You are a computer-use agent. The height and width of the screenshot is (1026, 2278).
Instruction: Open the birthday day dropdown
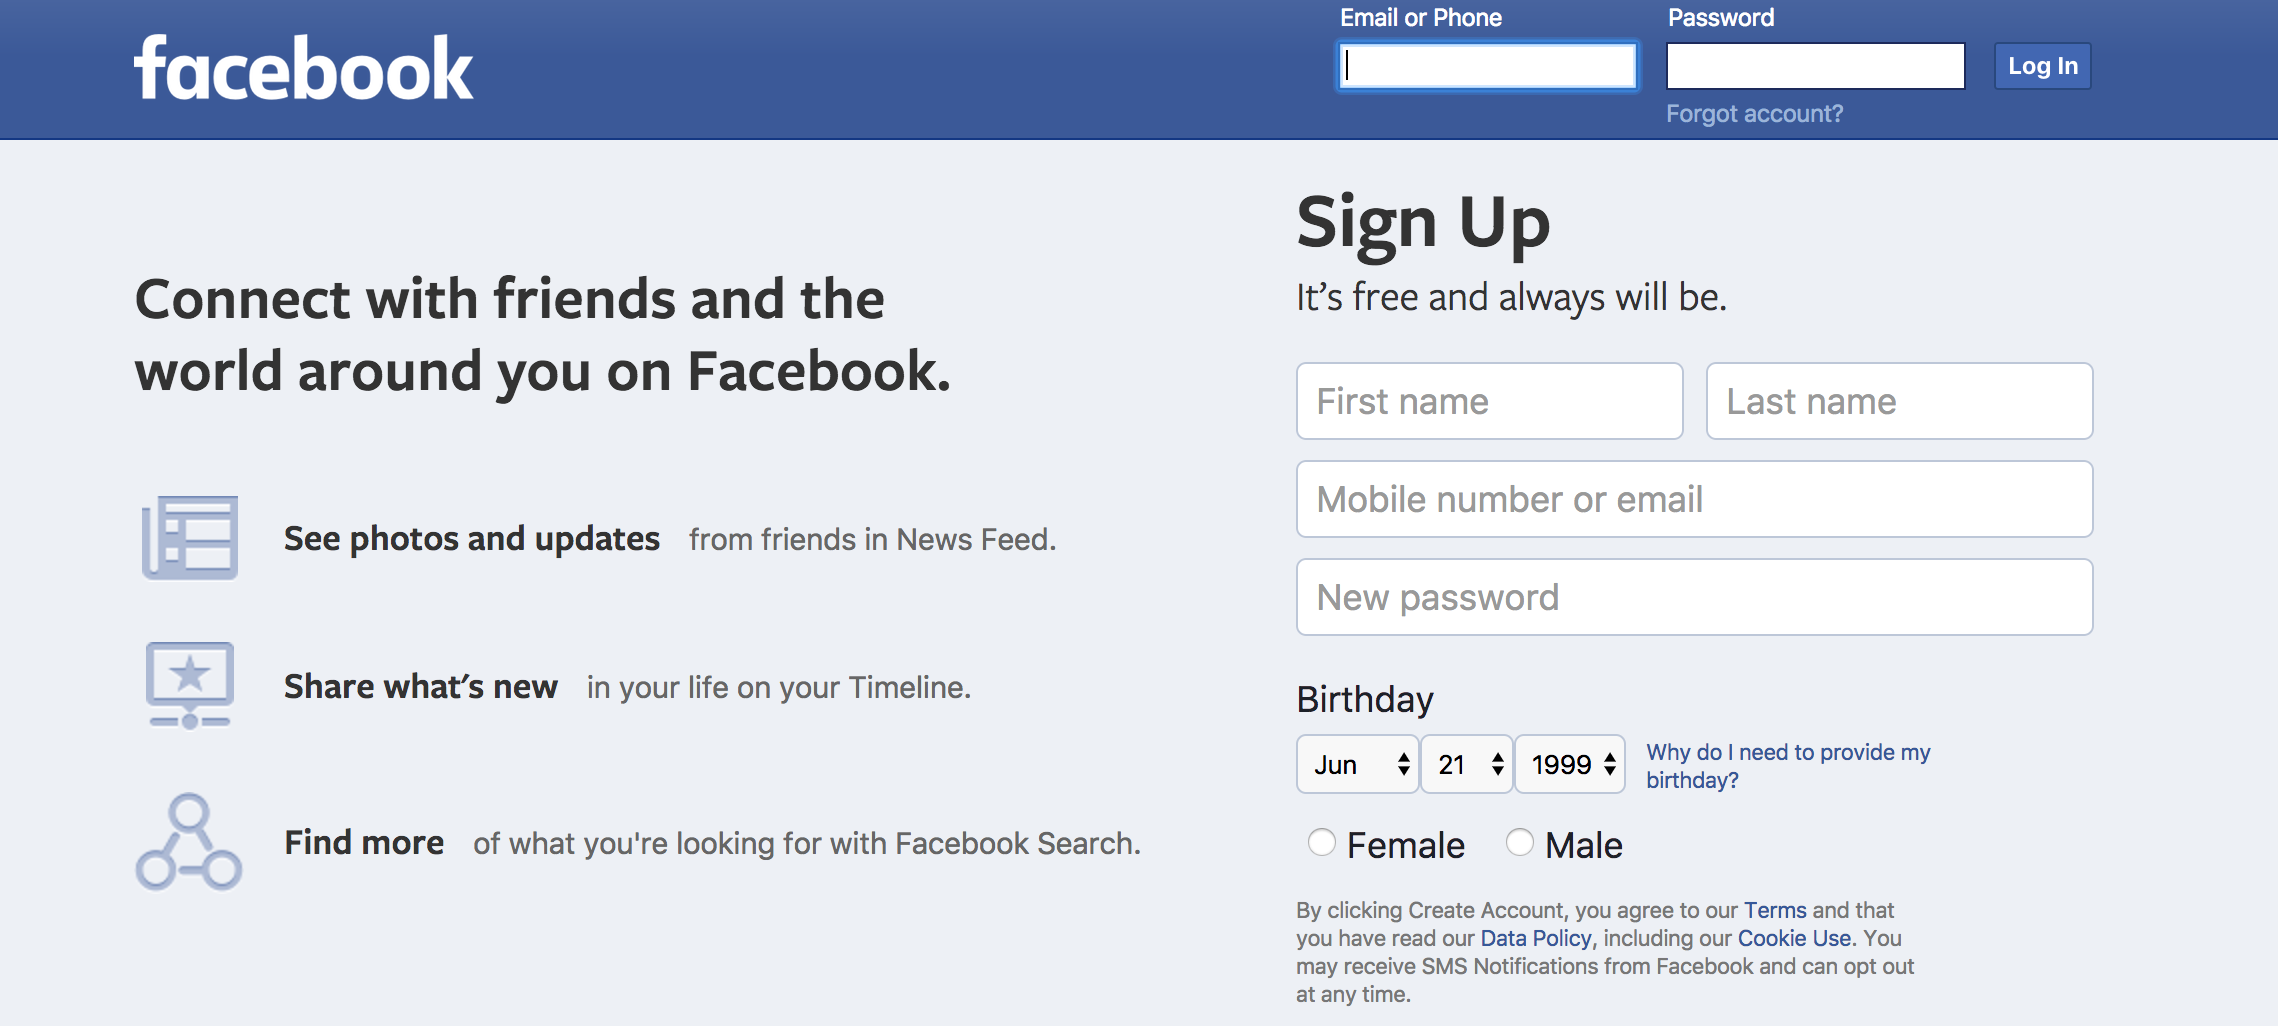click(1467, 765)
